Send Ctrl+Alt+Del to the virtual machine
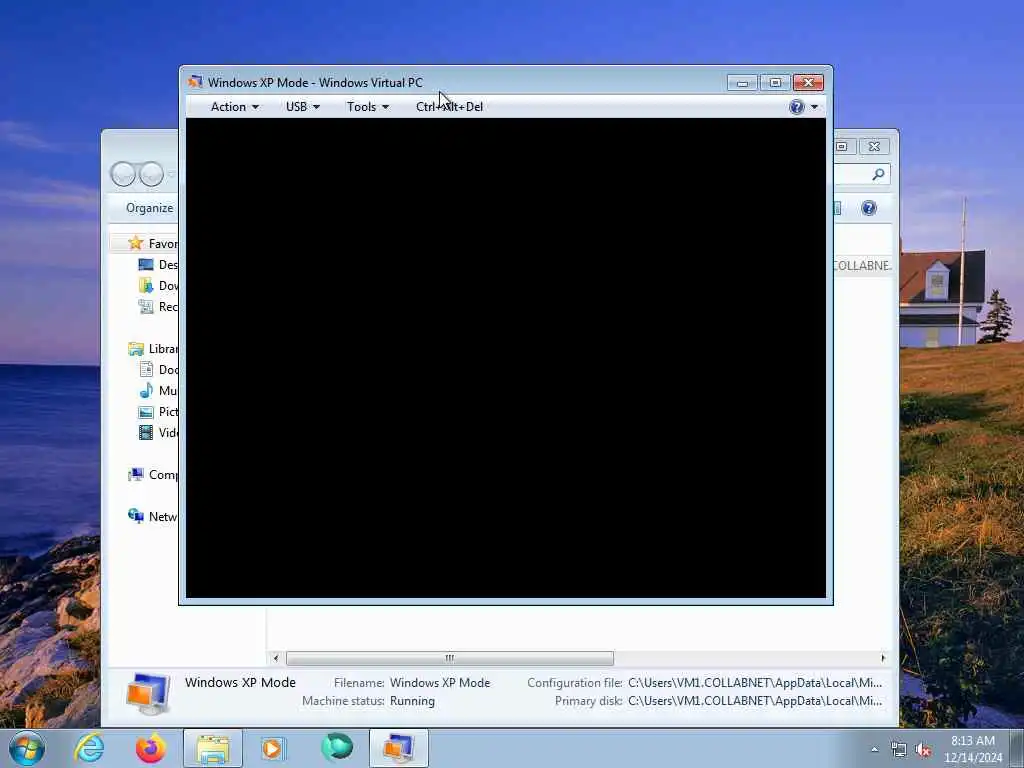The width and height of the screenshot is (1024, 768). click(x=449, y=106)
